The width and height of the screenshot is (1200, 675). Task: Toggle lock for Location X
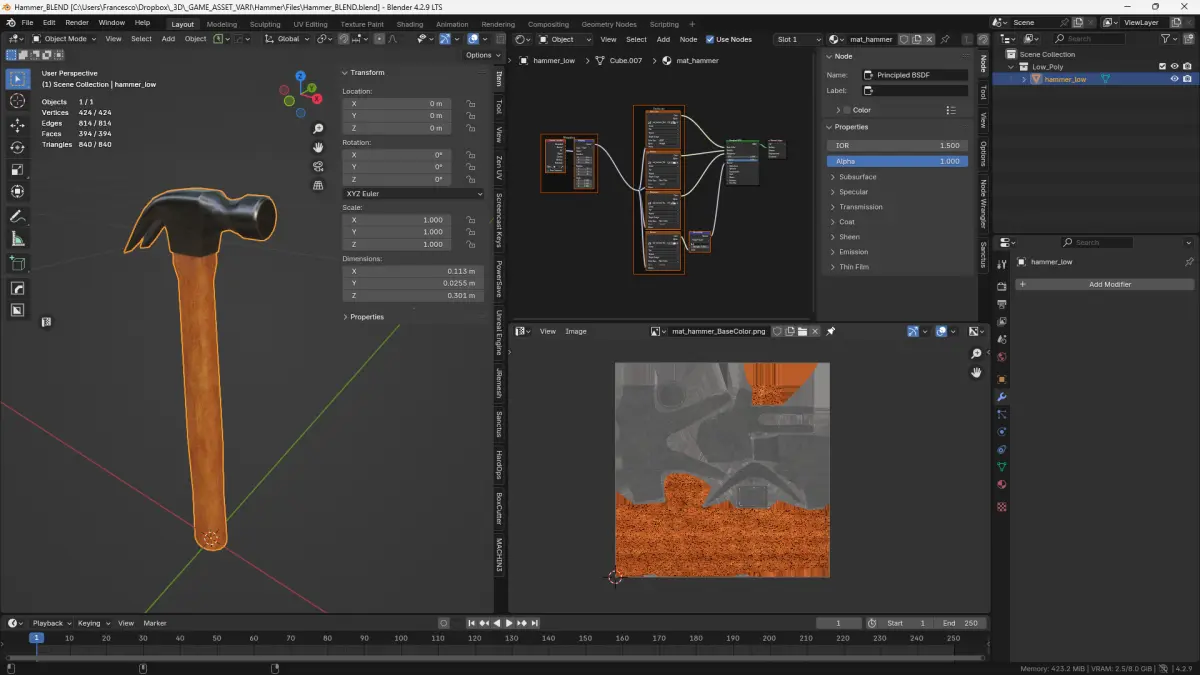click(470, 103)
